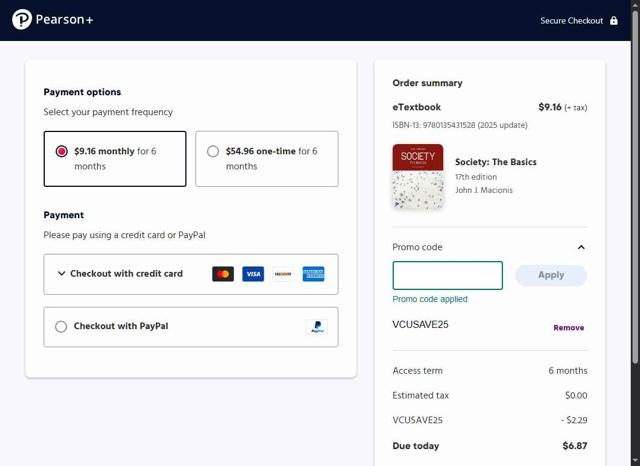Screen dimensions: 640x466
Task: Click the John J. Macionis author text
Action: tap(484, 190)
